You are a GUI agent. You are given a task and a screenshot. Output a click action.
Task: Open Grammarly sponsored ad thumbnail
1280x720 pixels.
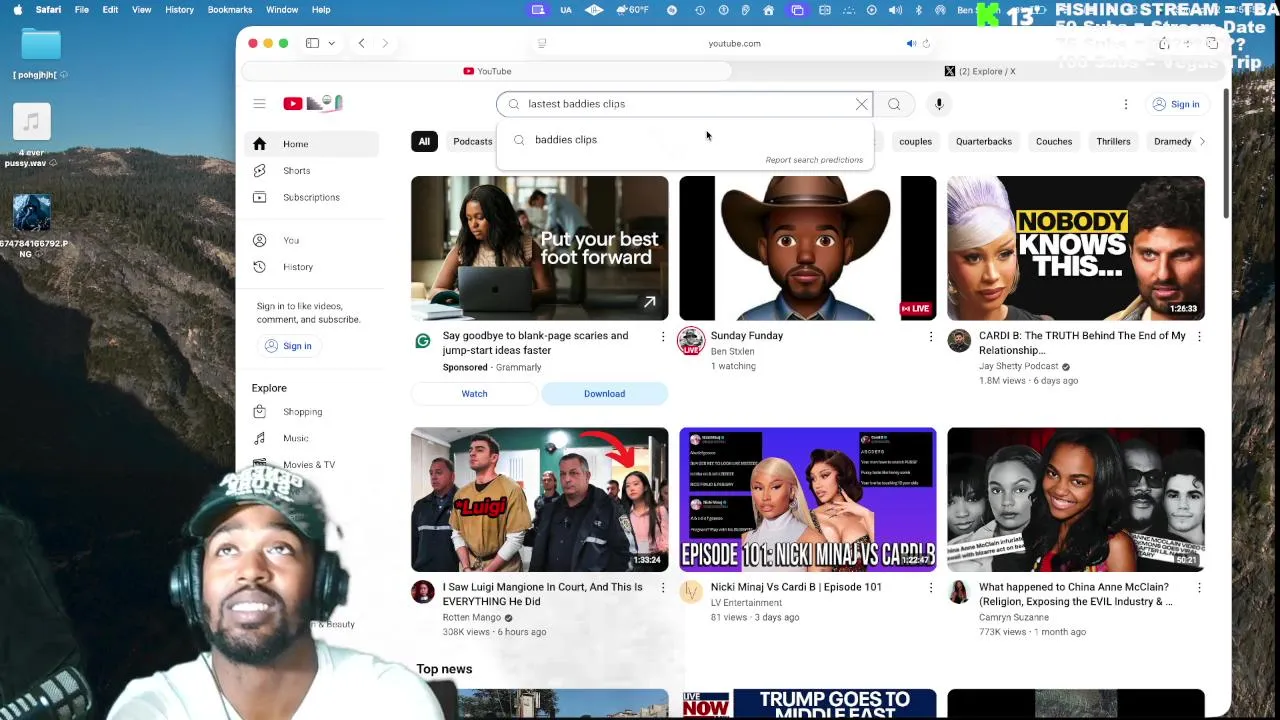(x=539, y=248)
